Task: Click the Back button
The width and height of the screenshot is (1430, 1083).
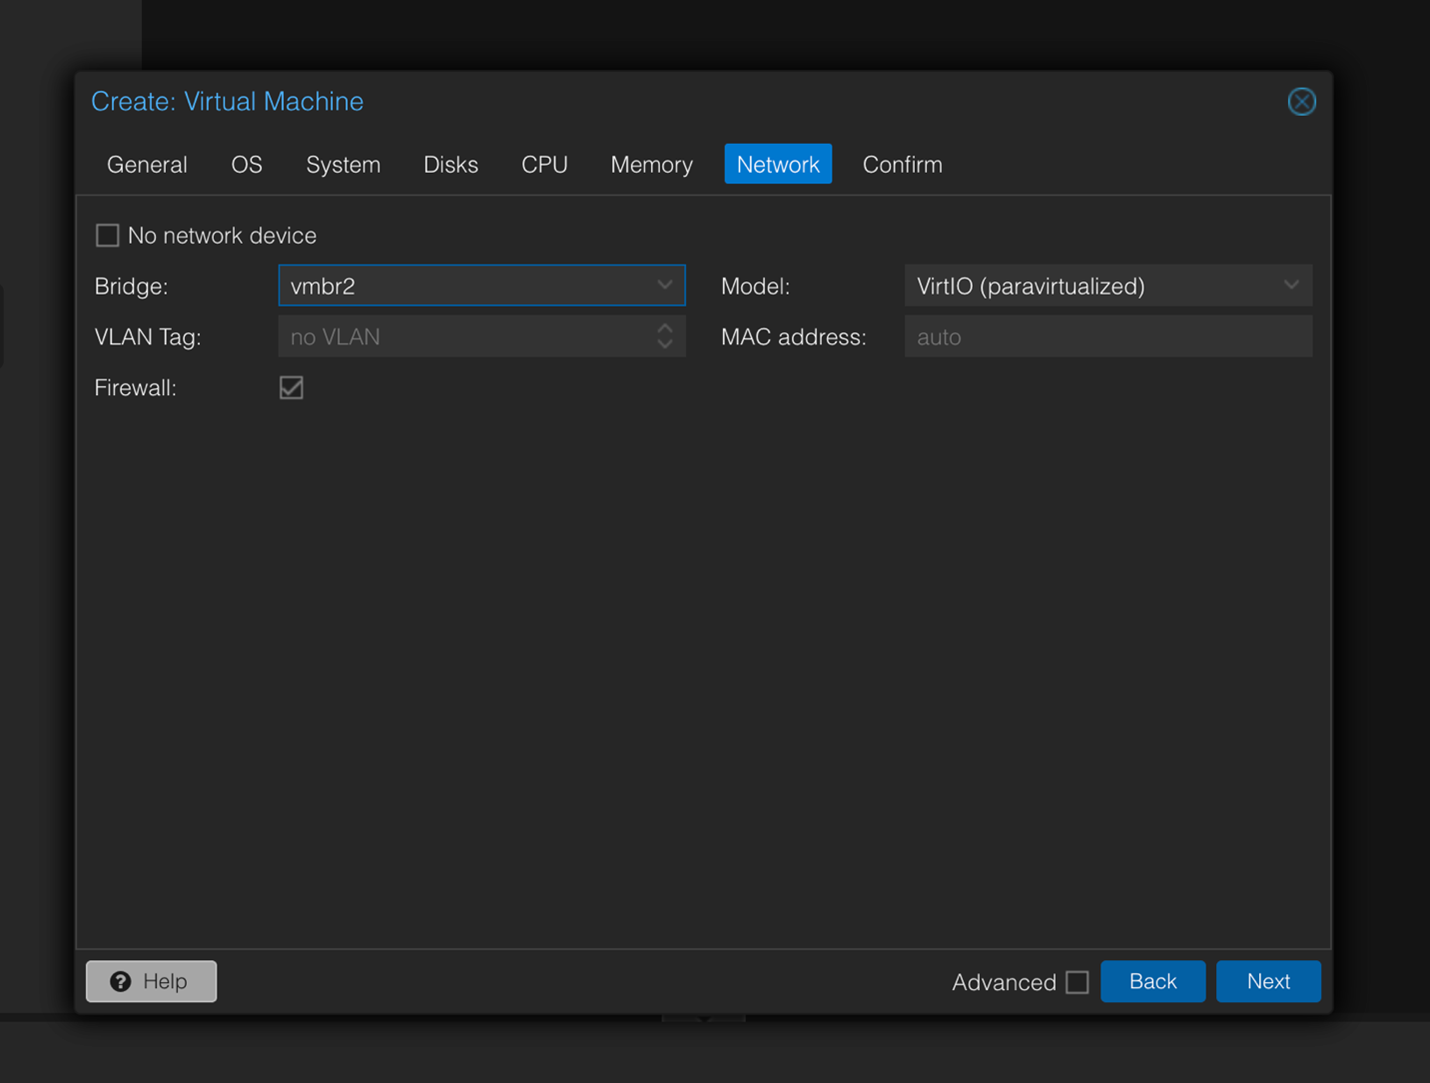Action: tap(1152, 981)
